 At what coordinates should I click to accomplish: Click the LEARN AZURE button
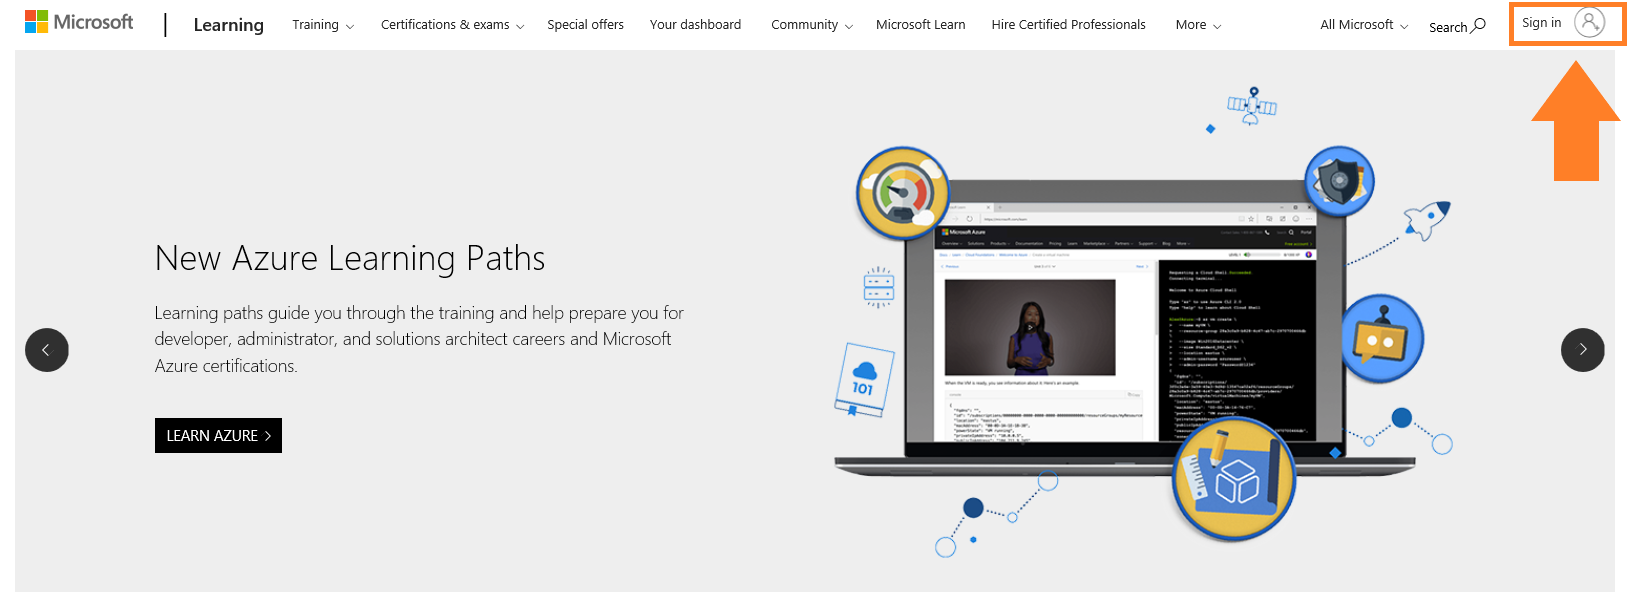218,435
